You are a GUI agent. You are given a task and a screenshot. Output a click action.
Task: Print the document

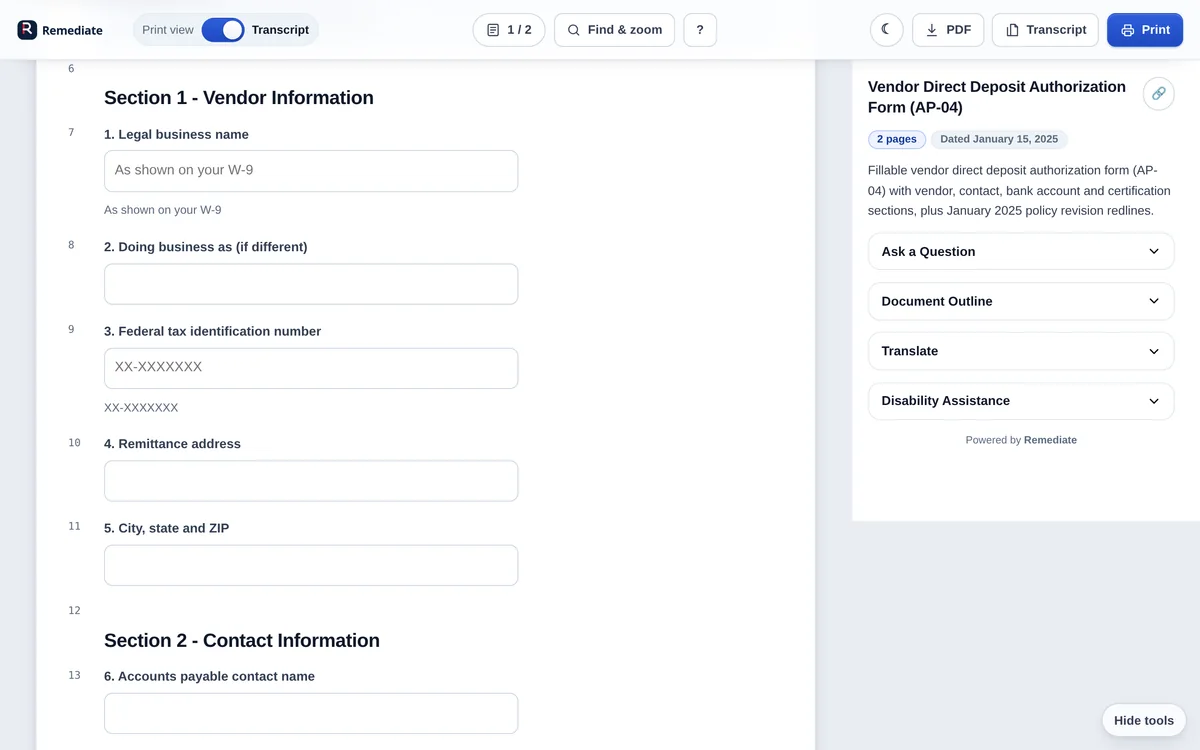[x=1145, y=30]
